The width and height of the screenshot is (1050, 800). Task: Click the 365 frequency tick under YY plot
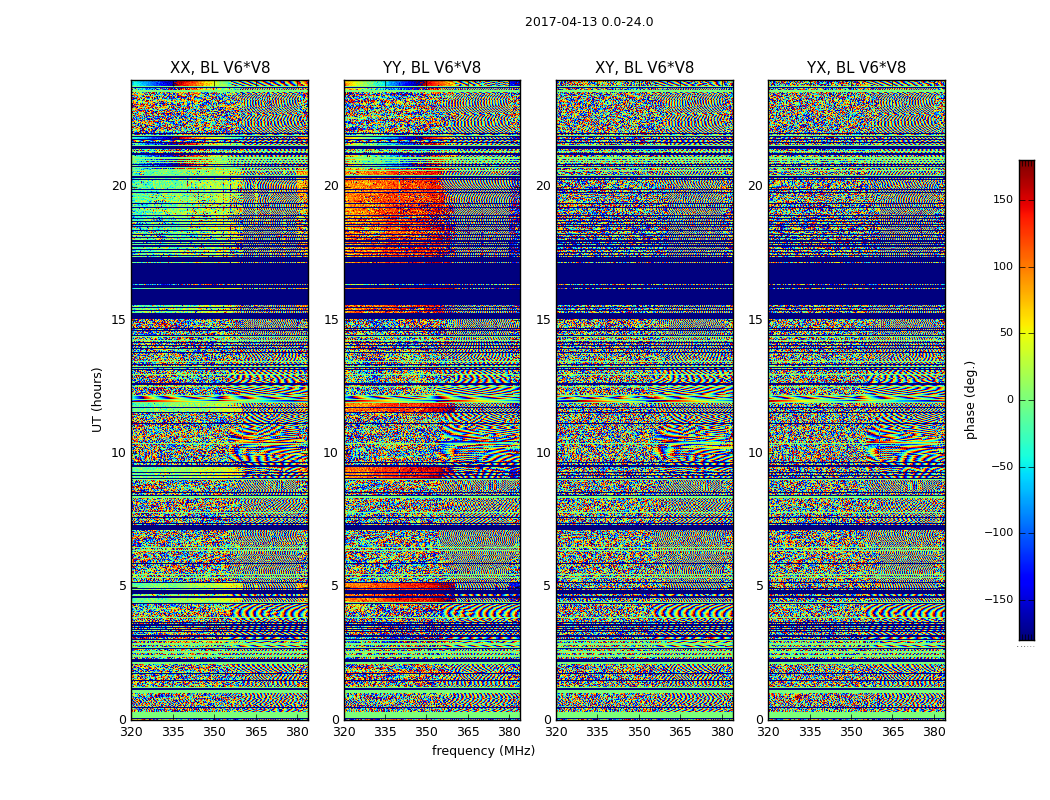point(468,732)
